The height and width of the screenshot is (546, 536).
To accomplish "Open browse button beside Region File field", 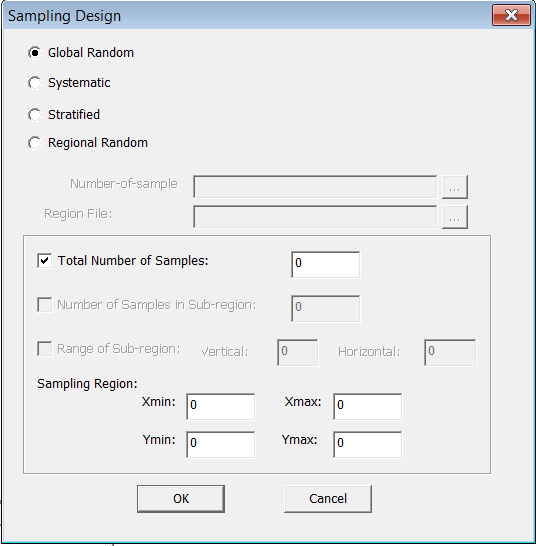I will pyautogui.click(x=455, y=217).
